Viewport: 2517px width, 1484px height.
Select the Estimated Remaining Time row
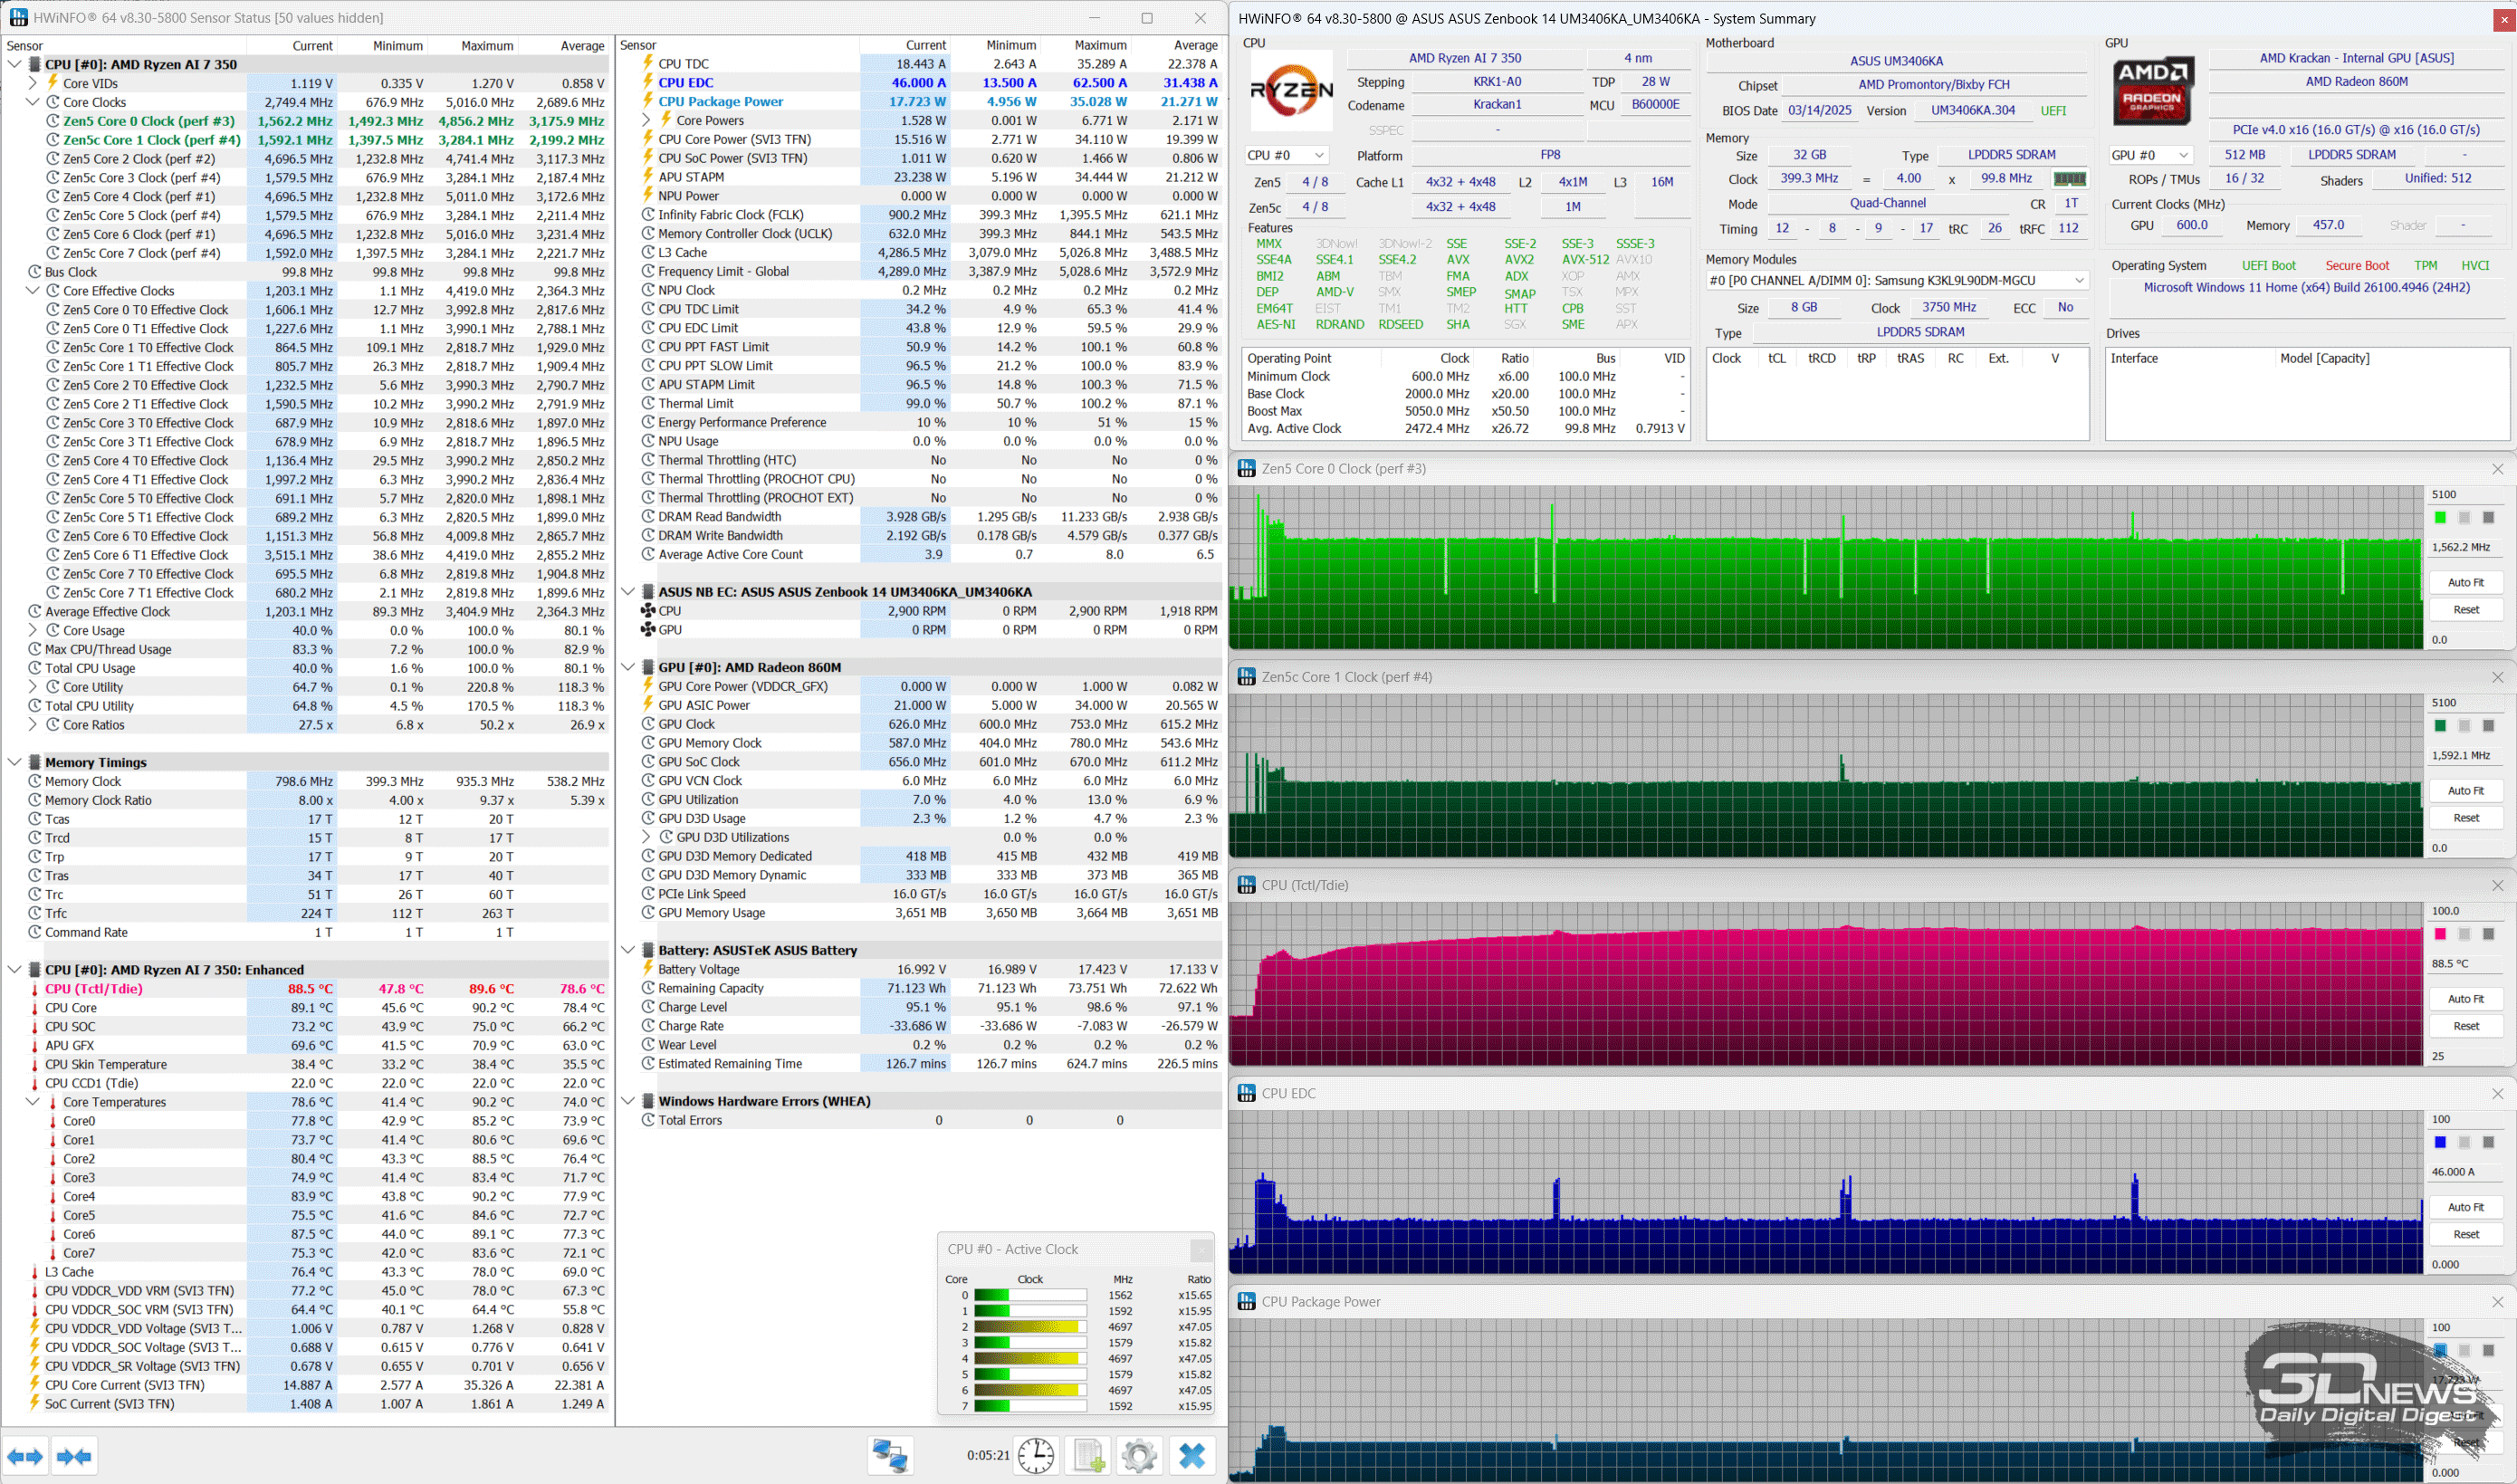(x=930, y=1064)
